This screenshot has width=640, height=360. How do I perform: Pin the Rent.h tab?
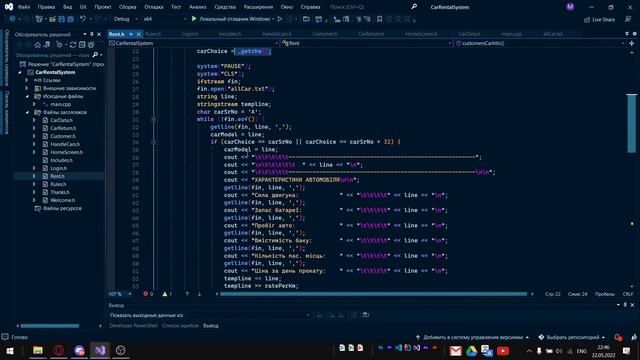(x=131, y=34)
